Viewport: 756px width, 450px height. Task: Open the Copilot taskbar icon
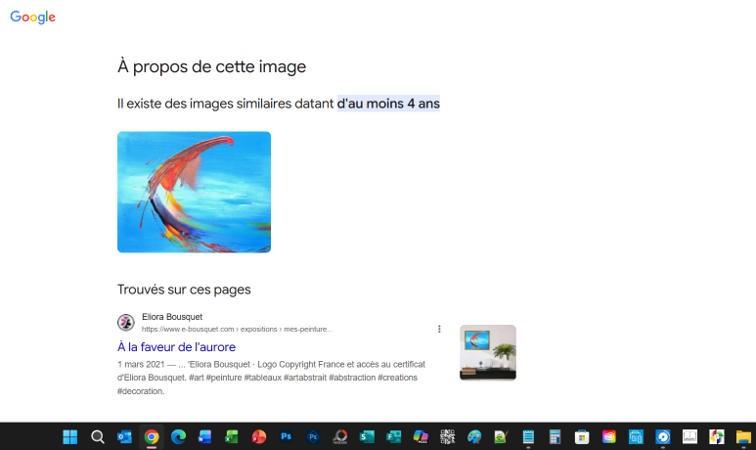coord(420,437)
